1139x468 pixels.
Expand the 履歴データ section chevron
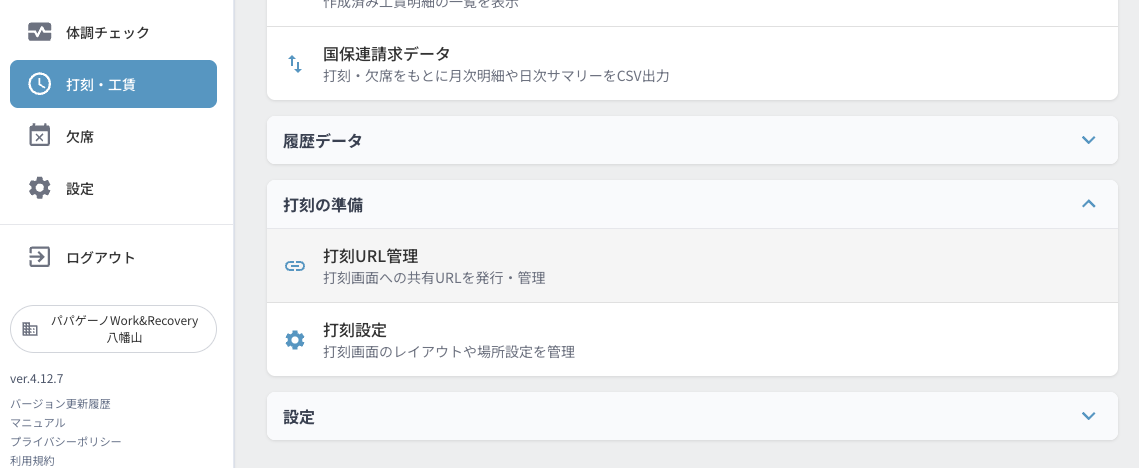point(1087,140)
